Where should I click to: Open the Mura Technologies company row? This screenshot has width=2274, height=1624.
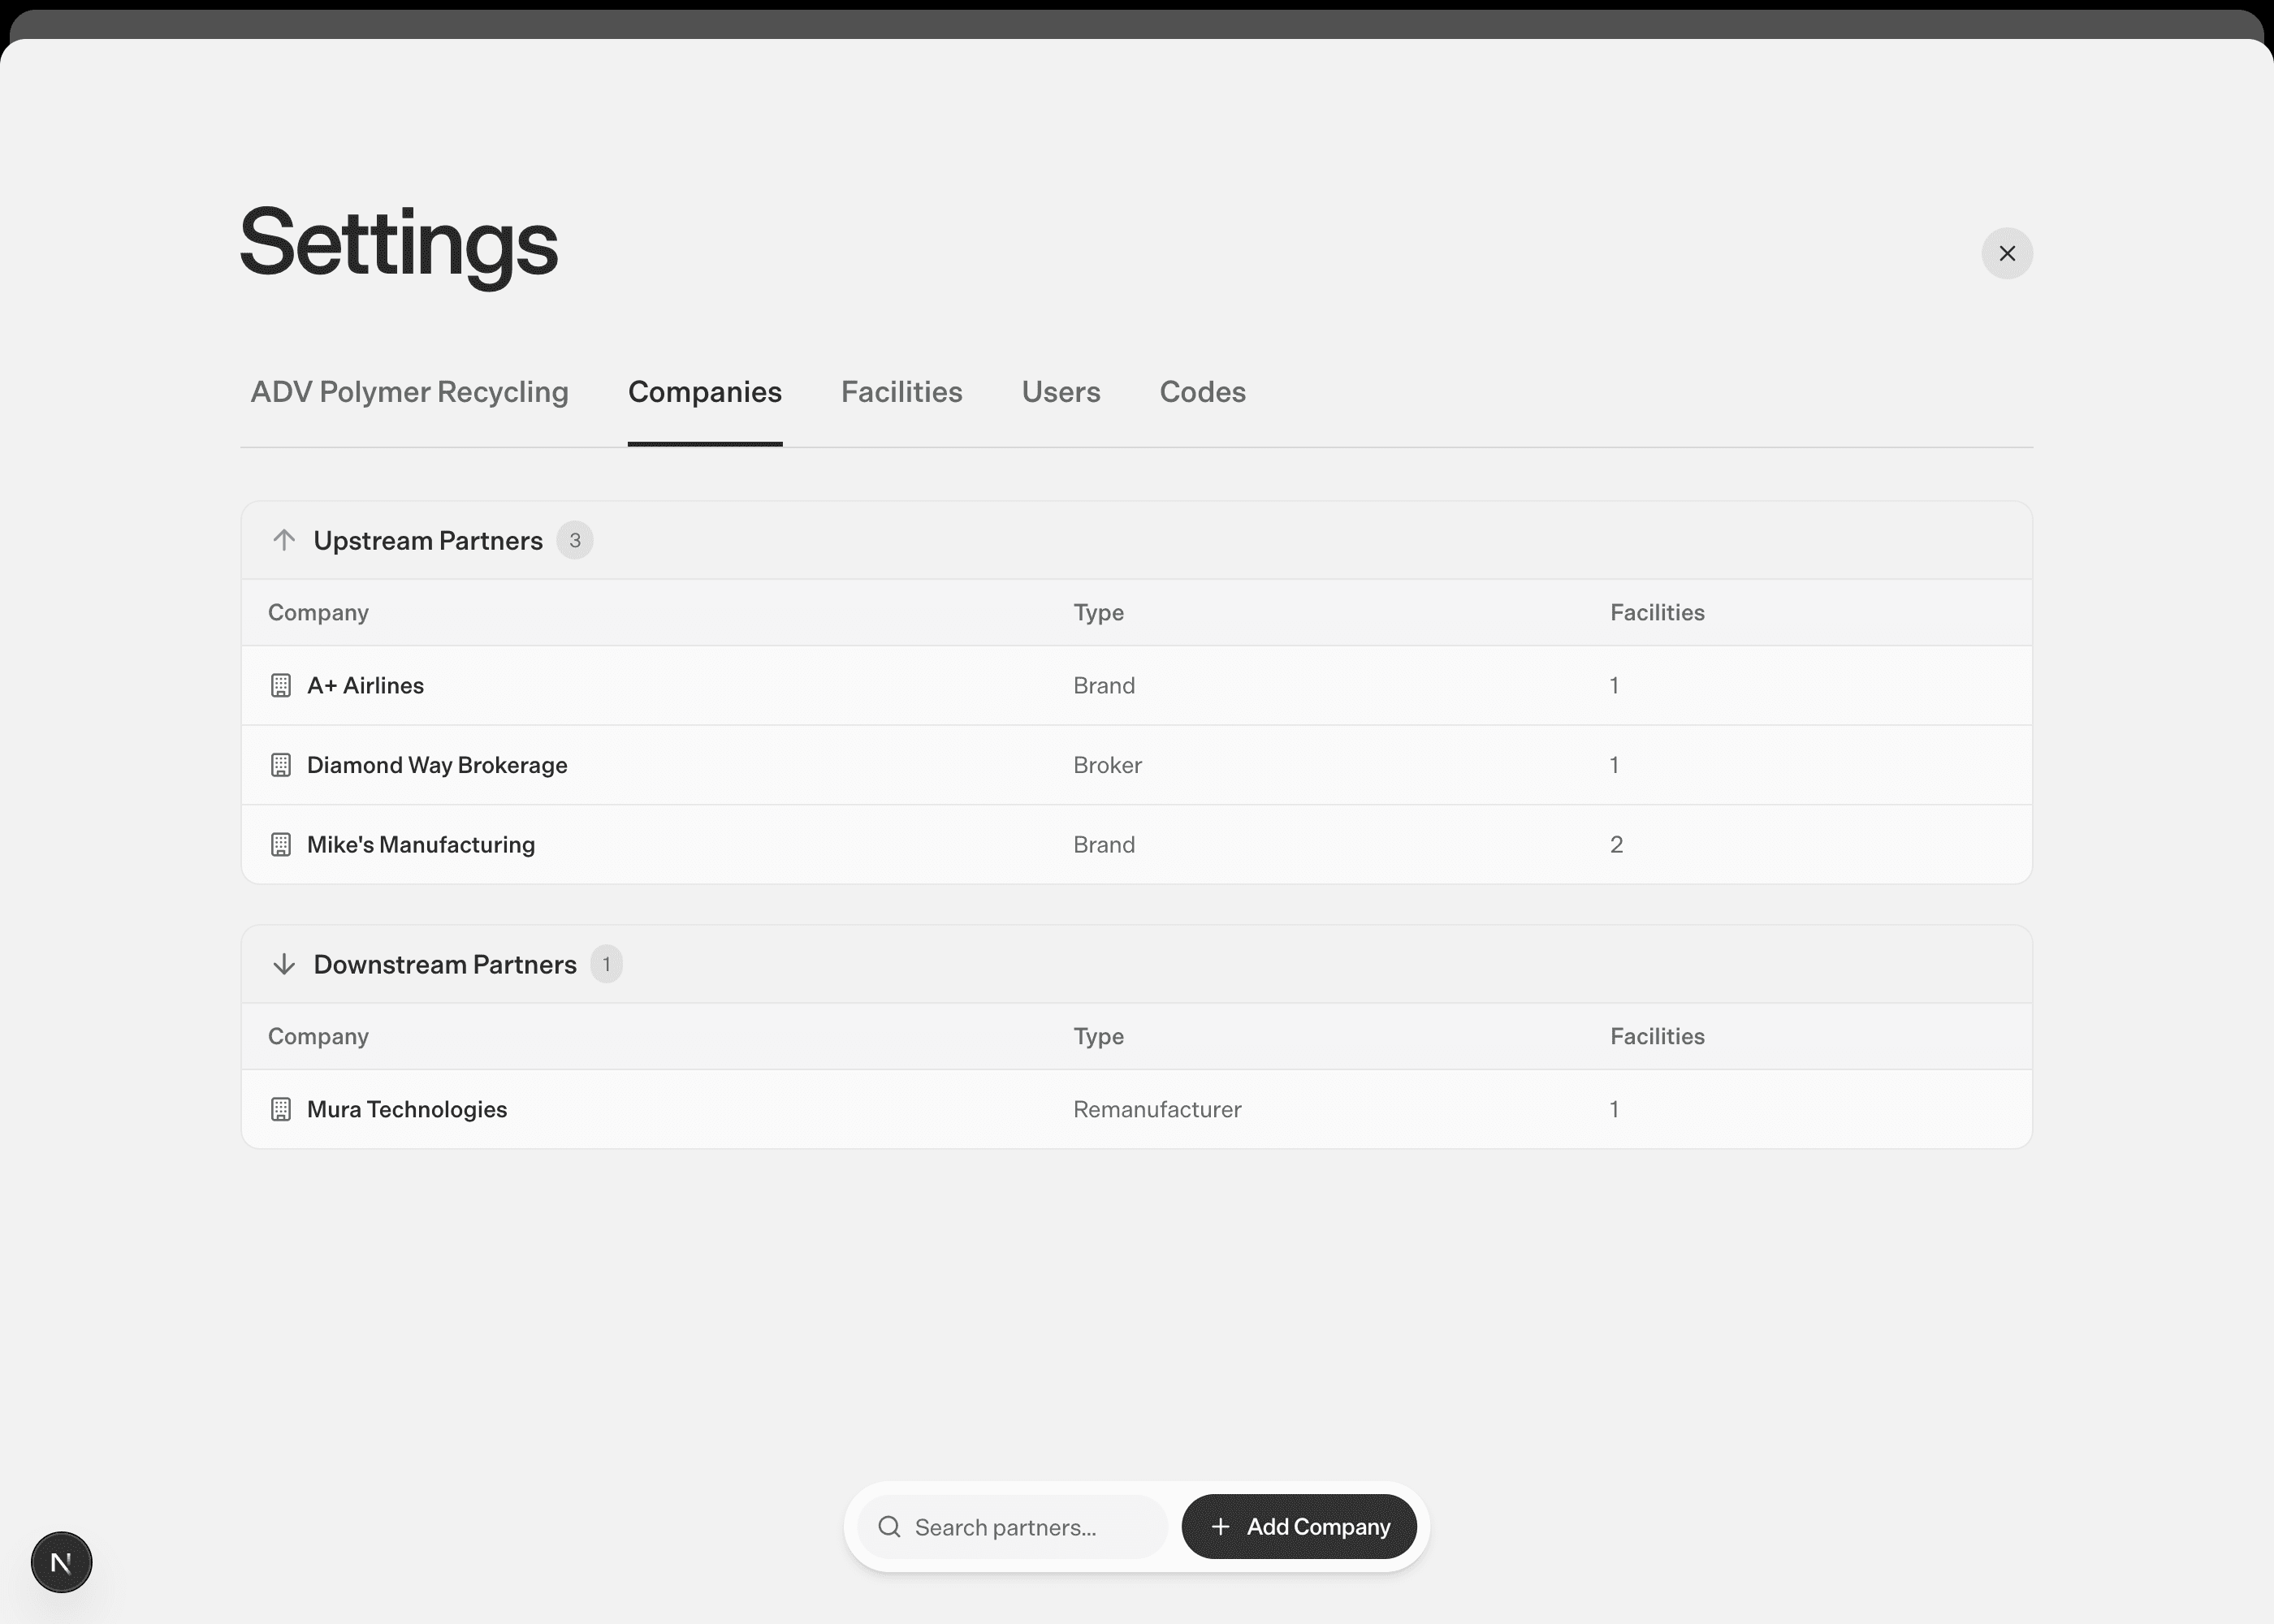point(407,1109)
